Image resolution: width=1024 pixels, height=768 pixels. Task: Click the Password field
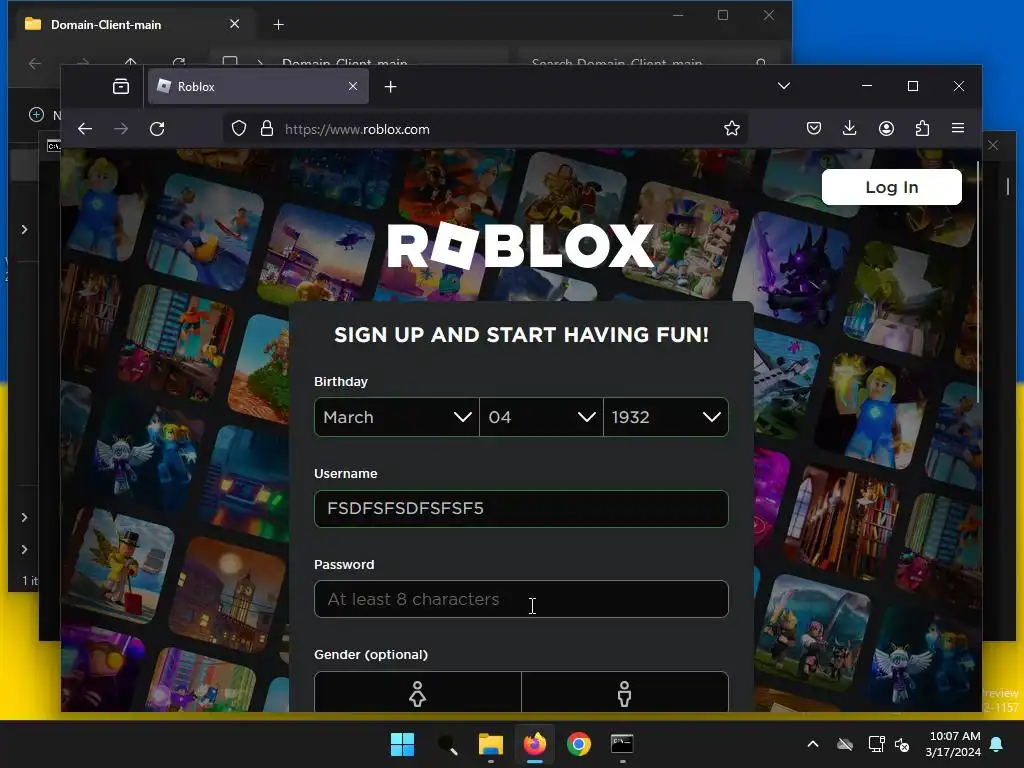click(521, 599)
